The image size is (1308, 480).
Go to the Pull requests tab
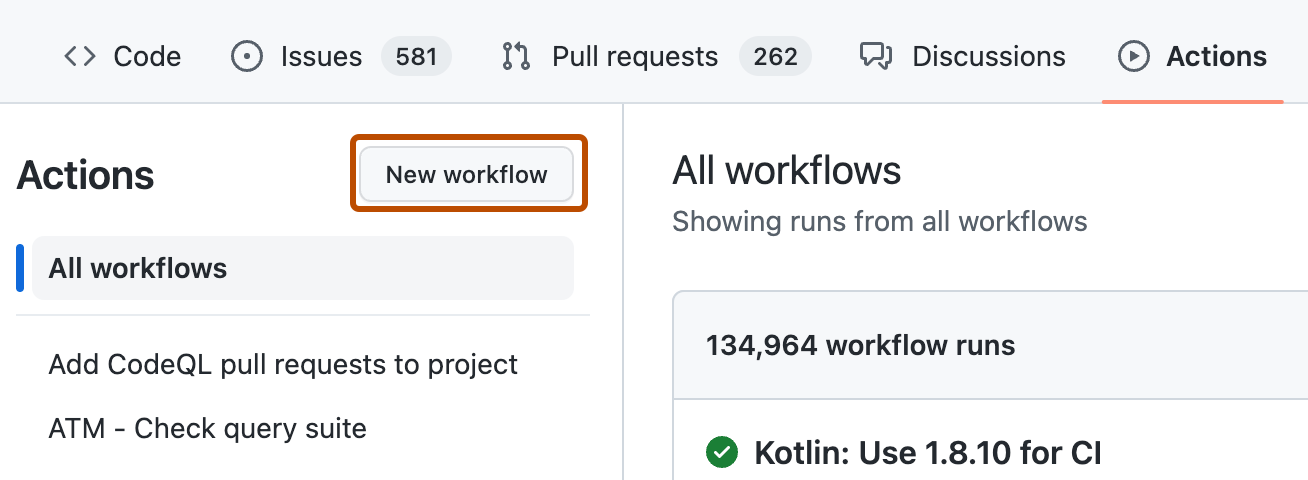[634, 56]
